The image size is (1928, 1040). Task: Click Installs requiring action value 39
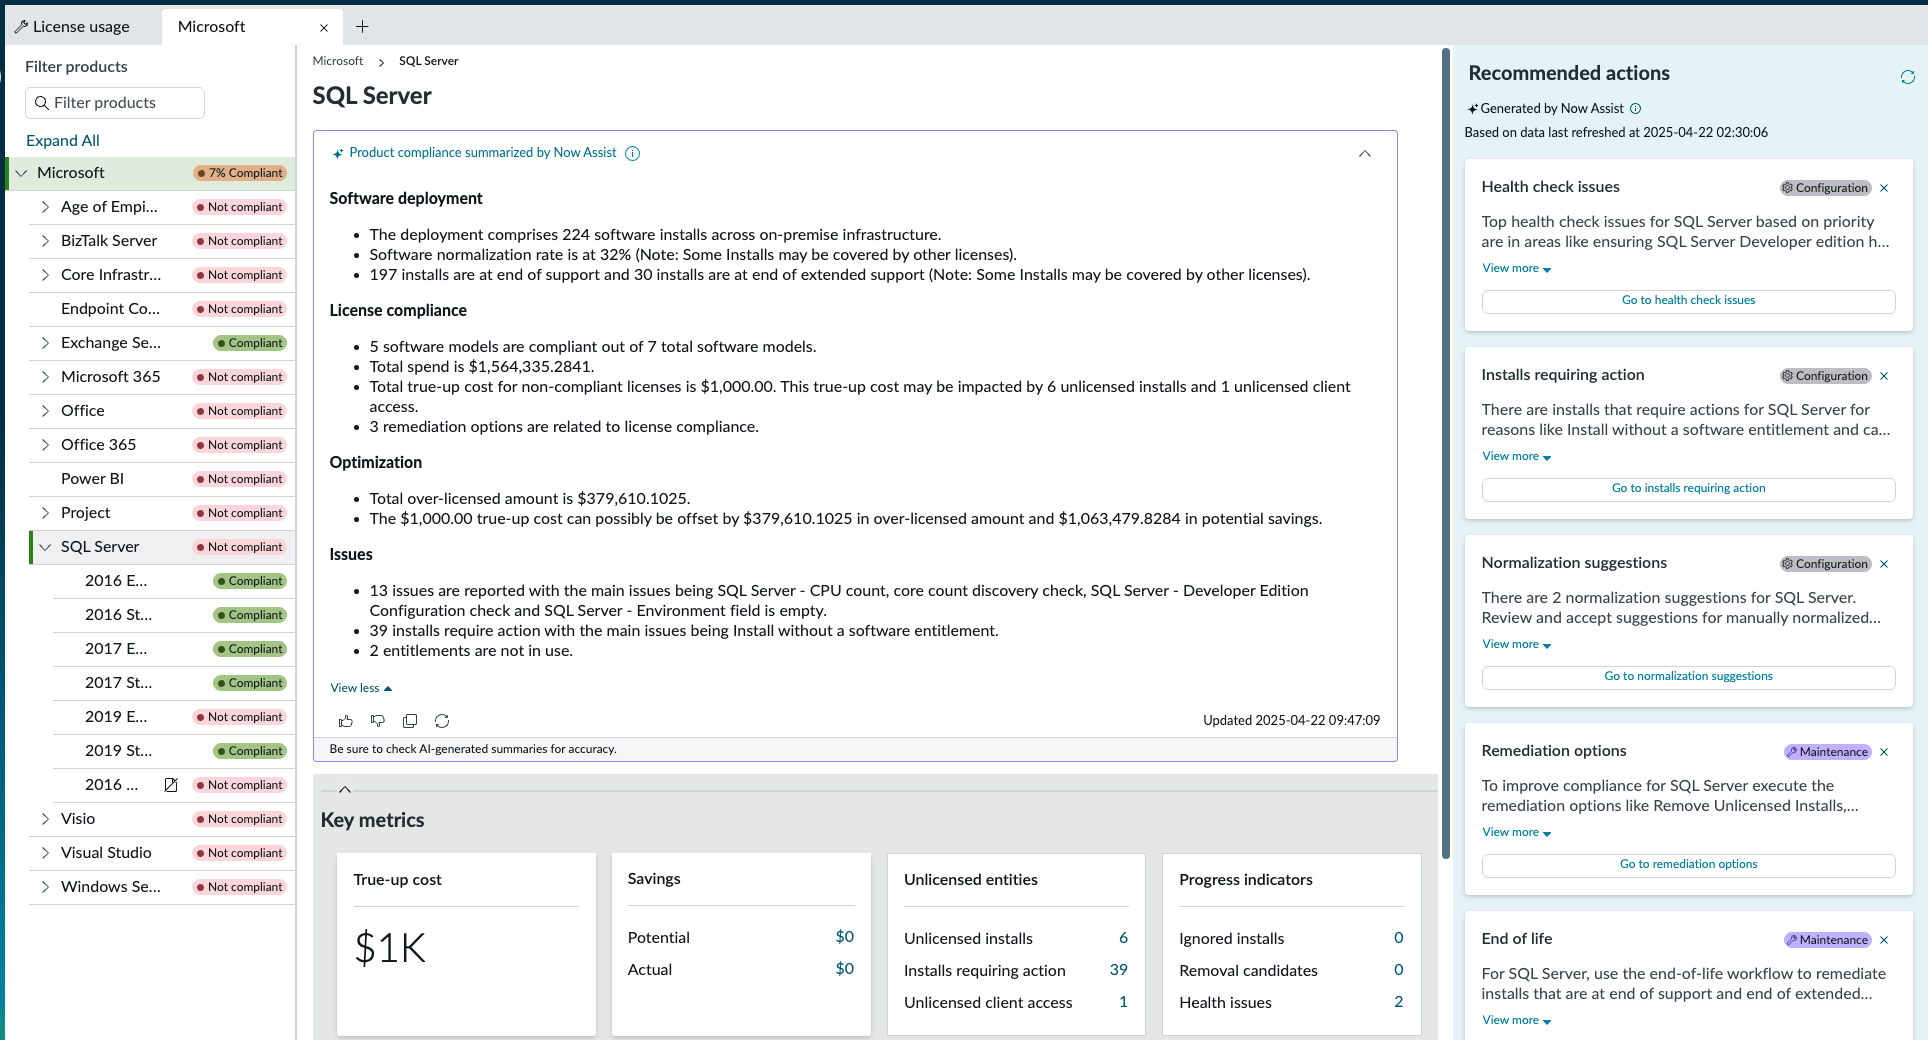pyautogui.click(x=1118, y=970)
